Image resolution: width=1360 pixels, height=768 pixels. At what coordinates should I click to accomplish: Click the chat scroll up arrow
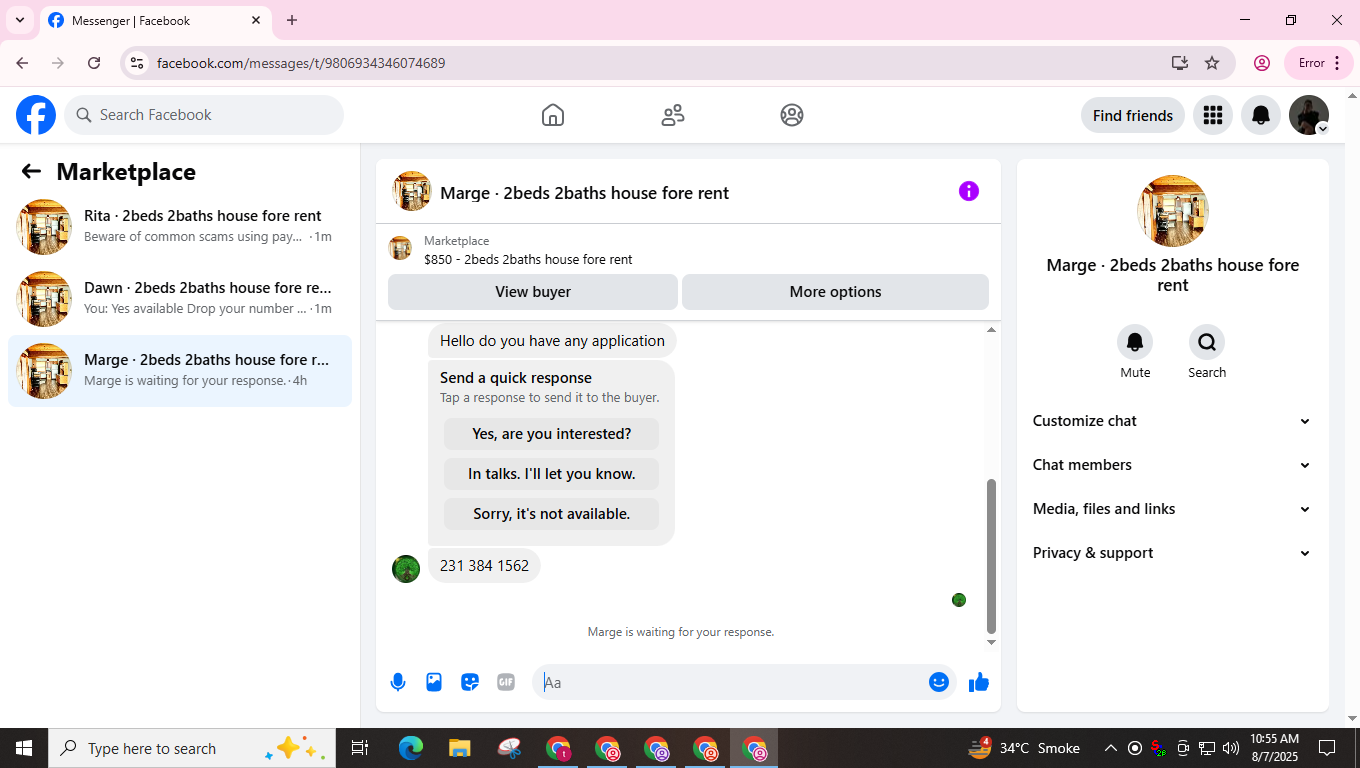(991, 329)
